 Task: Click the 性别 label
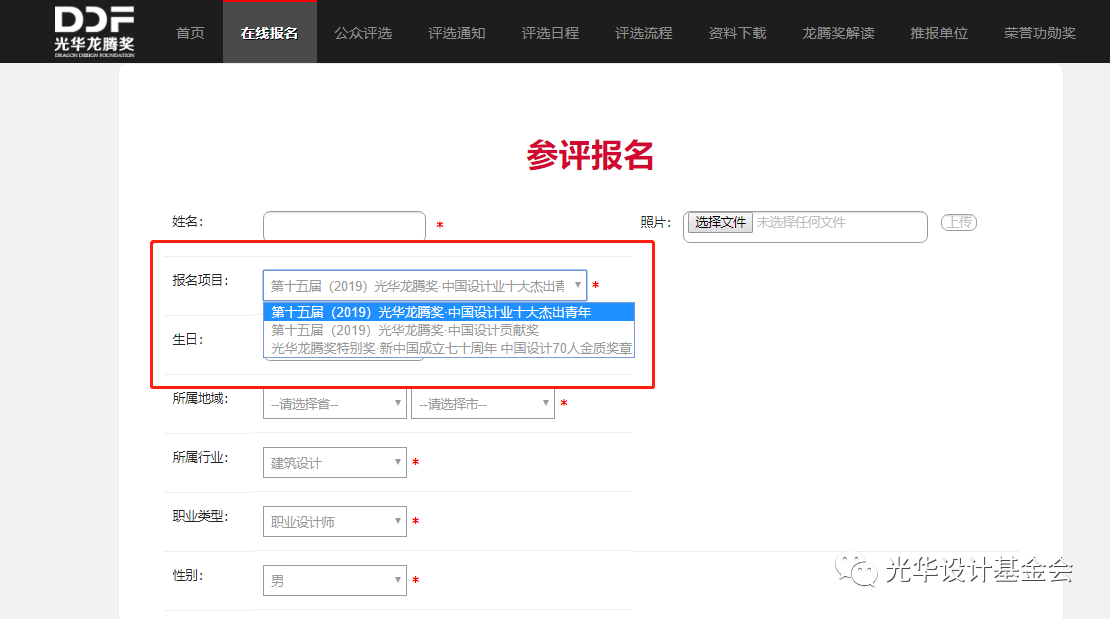click(188, 575)
